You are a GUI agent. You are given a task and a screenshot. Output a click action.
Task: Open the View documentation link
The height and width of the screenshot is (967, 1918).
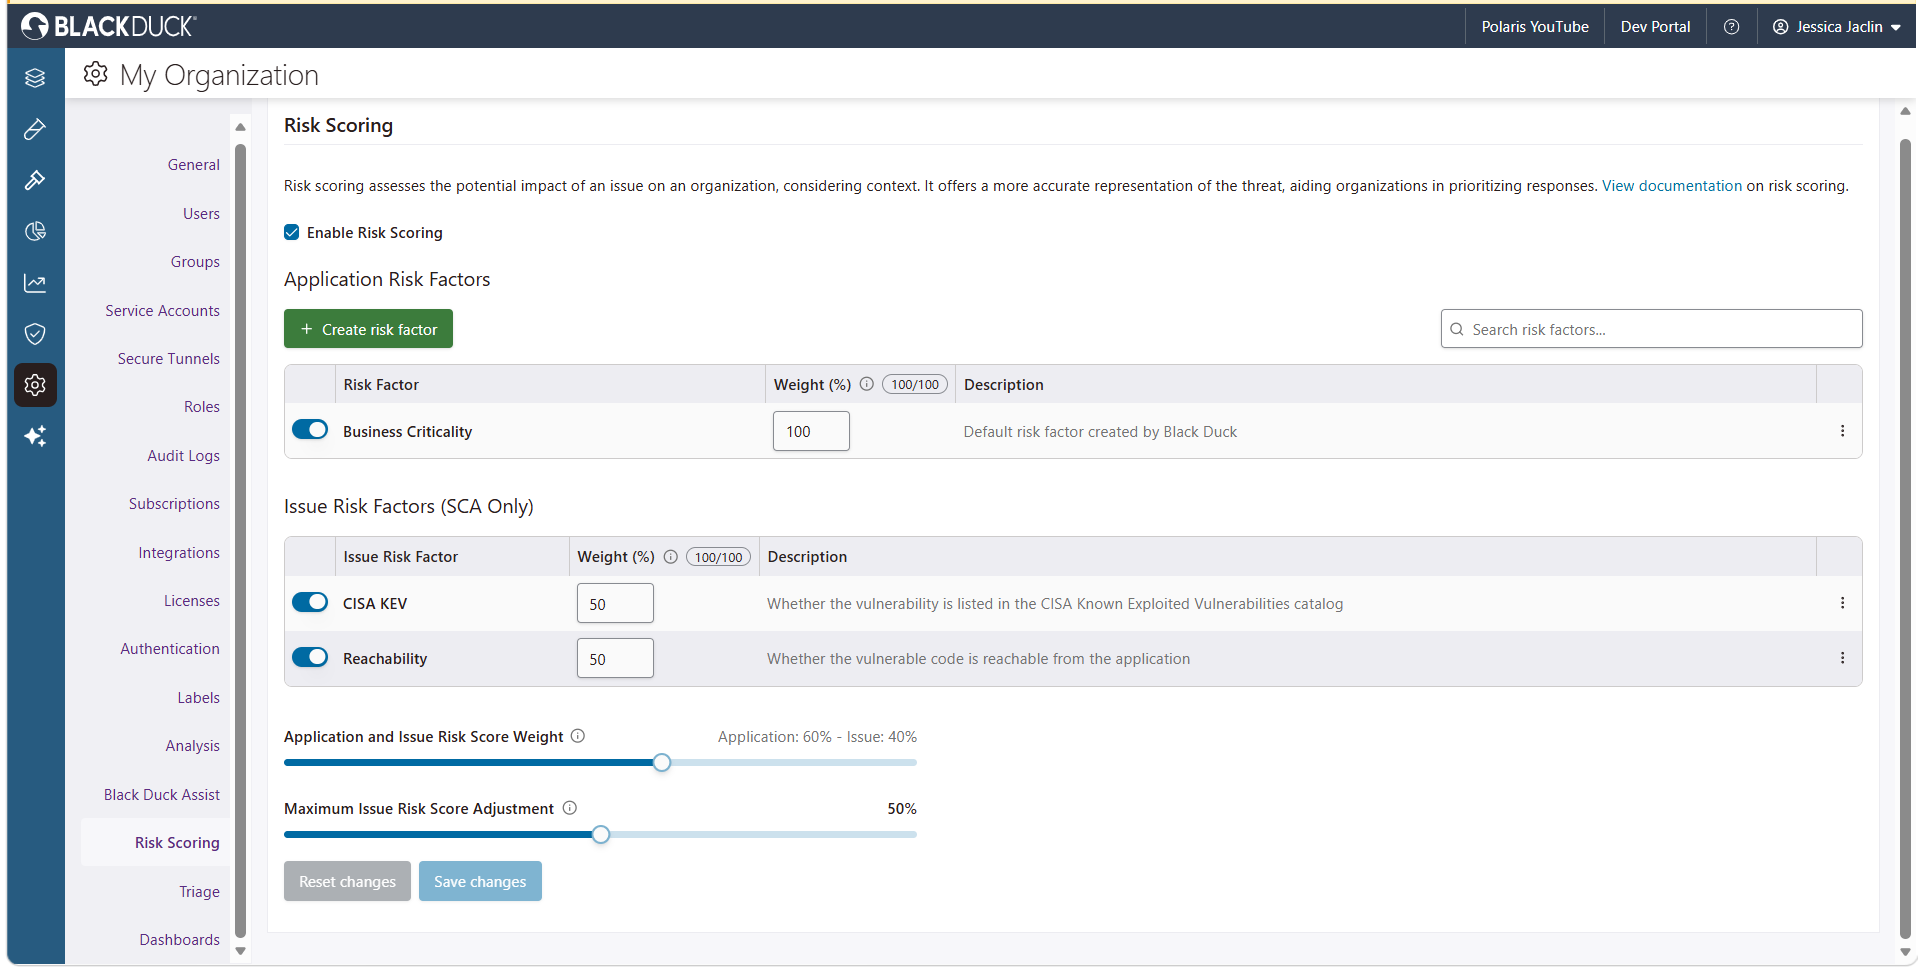pos(1672,186)
